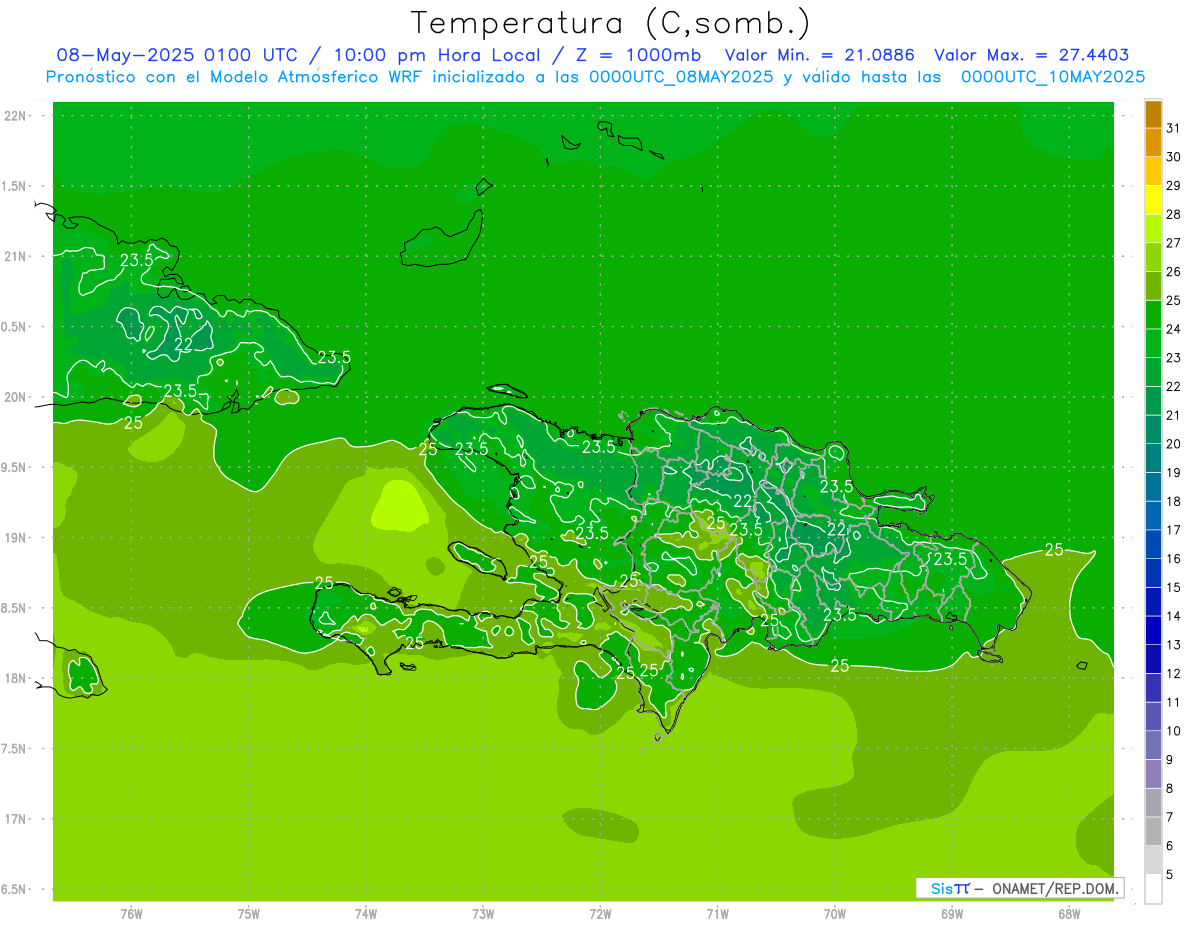The image size is (1200, 927).
Task: Click the legend label 24
Action: click(x=1174, y=329)
